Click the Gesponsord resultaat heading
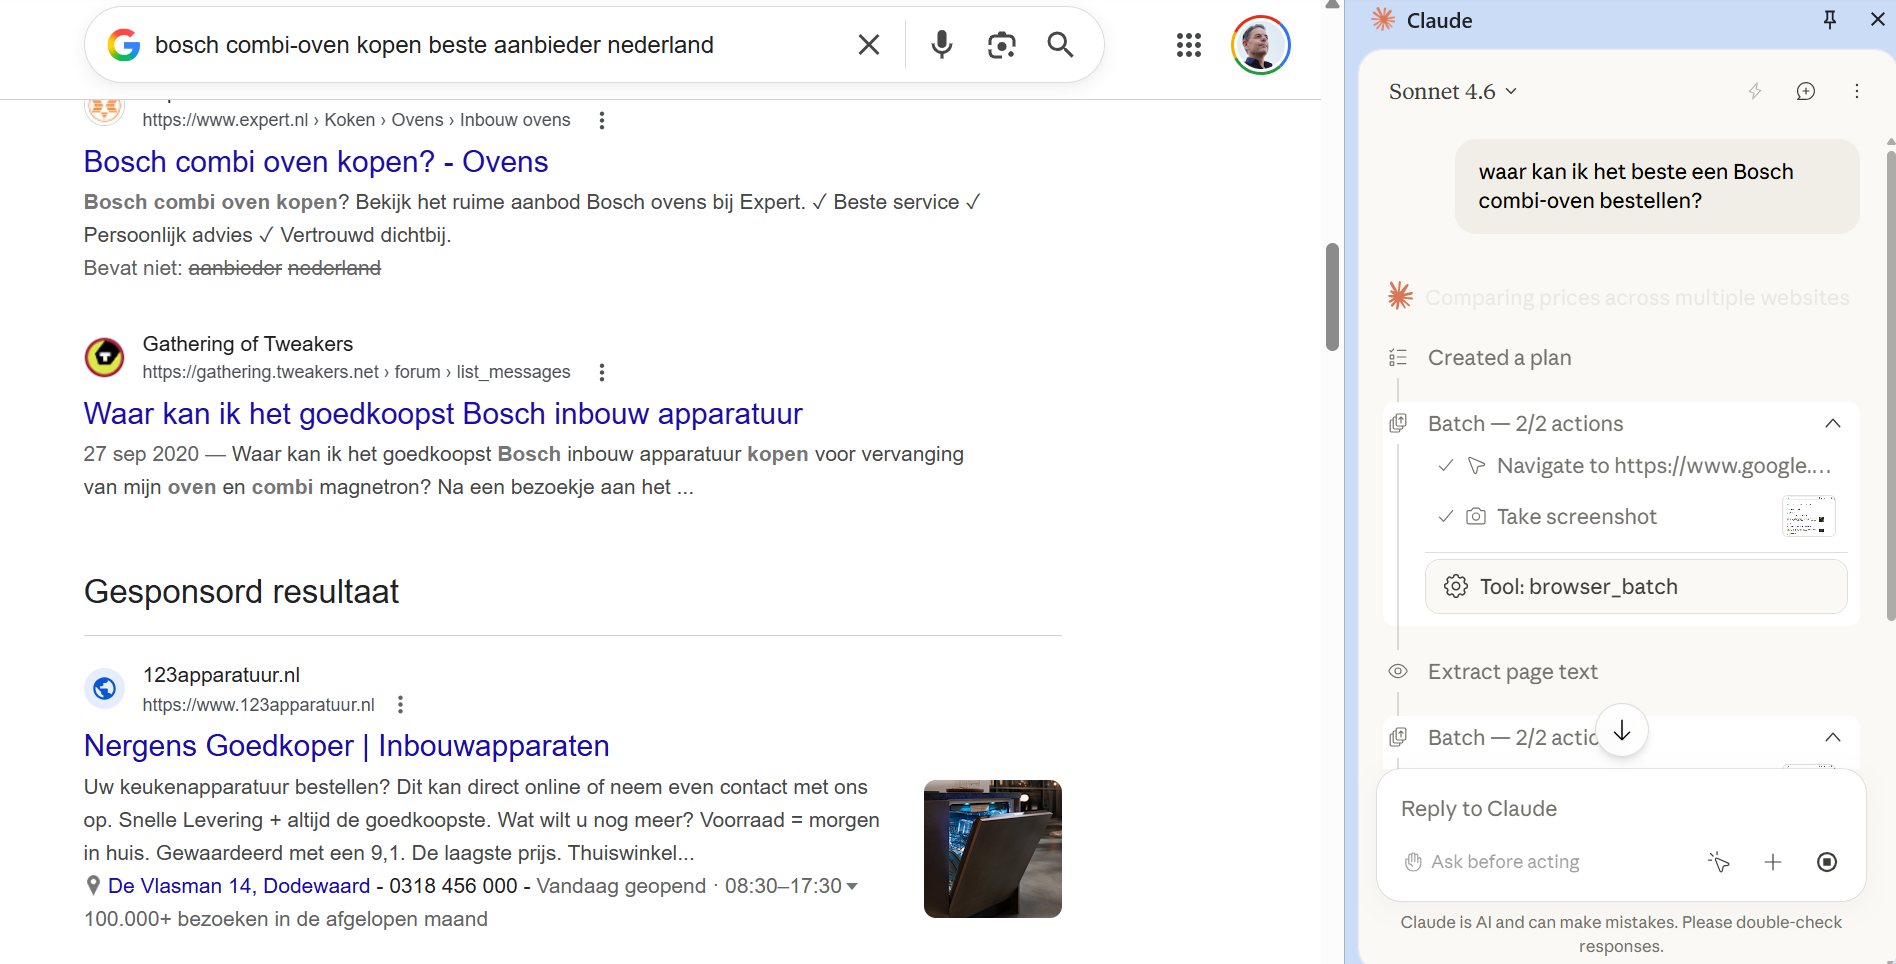Viewport: 1896px width, 964px height. point(241,591)
